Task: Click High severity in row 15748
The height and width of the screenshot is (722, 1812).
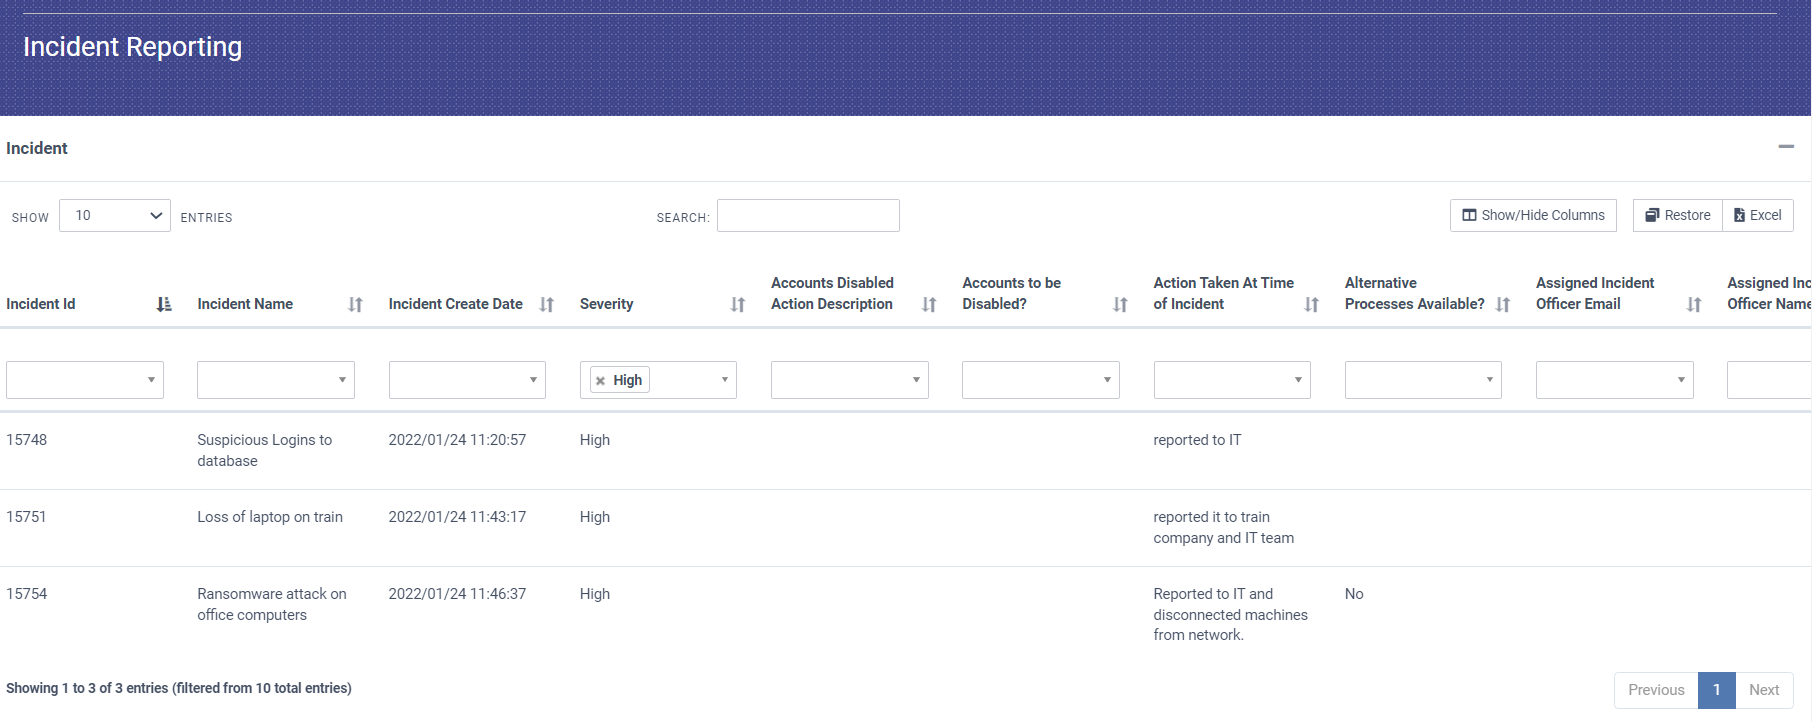Action: tap(595, 440)
